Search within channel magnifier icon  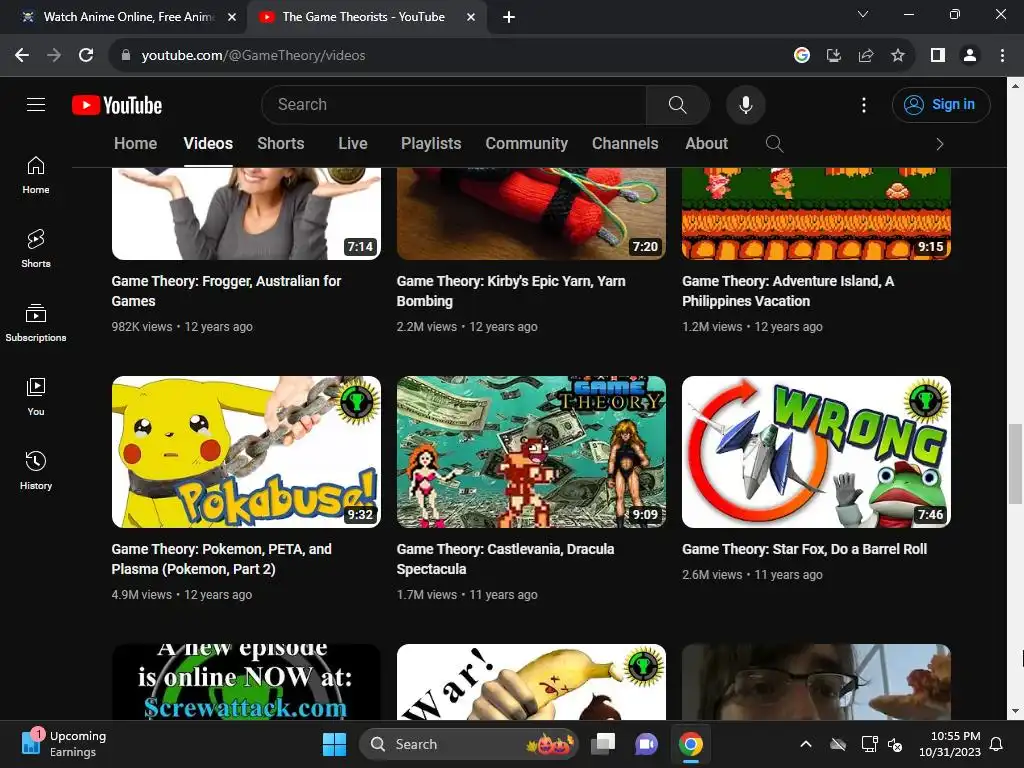tap(774, 144)
